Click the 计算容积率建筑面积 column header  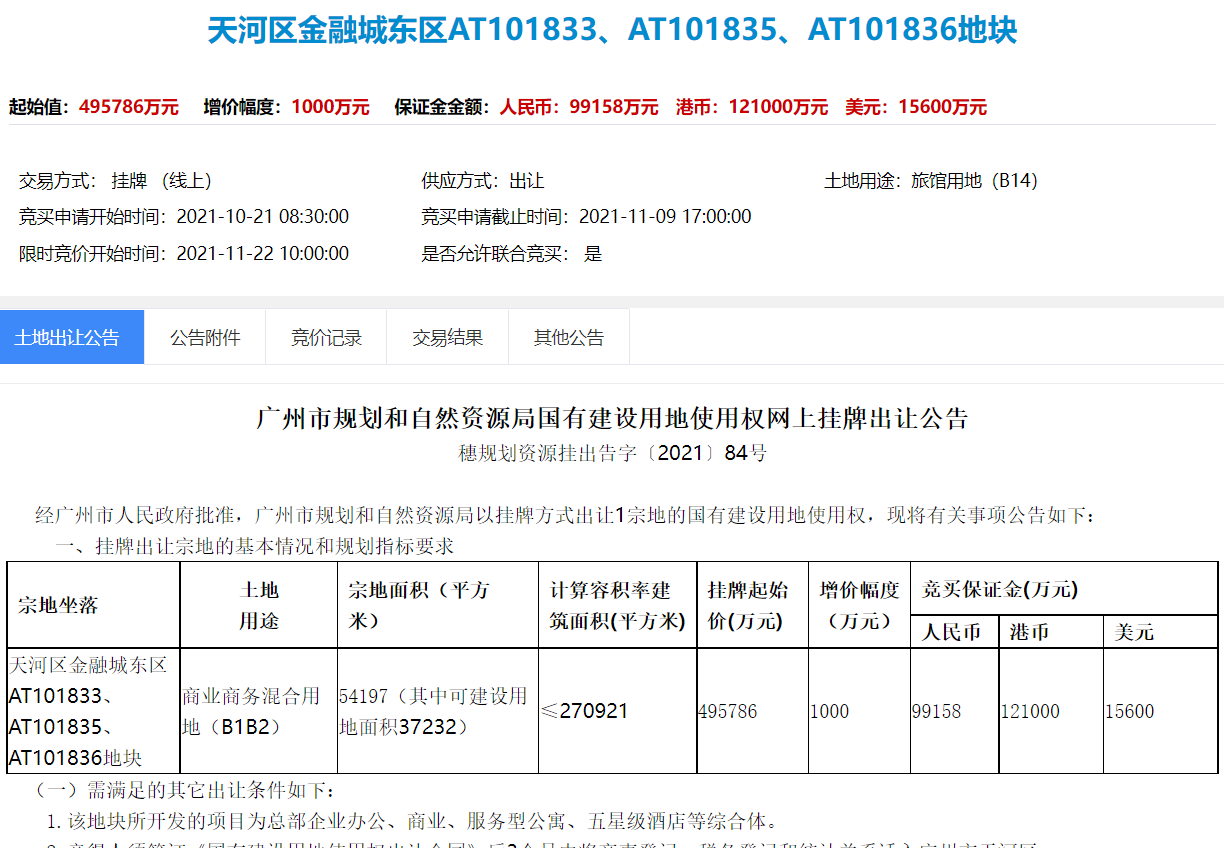click(618, 605)
